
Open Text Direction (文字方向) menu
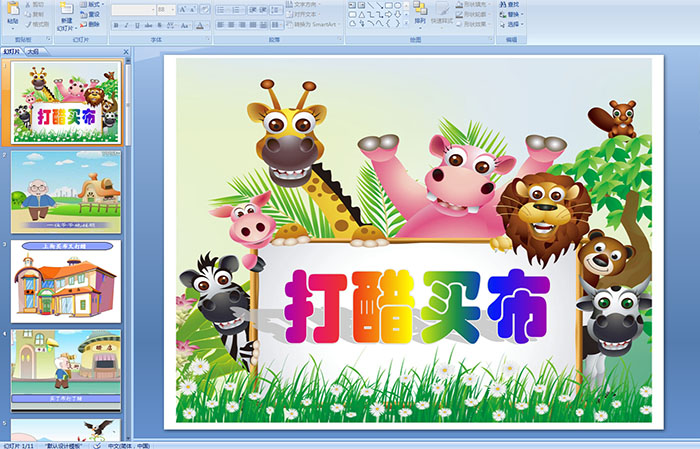click(303, 4)
